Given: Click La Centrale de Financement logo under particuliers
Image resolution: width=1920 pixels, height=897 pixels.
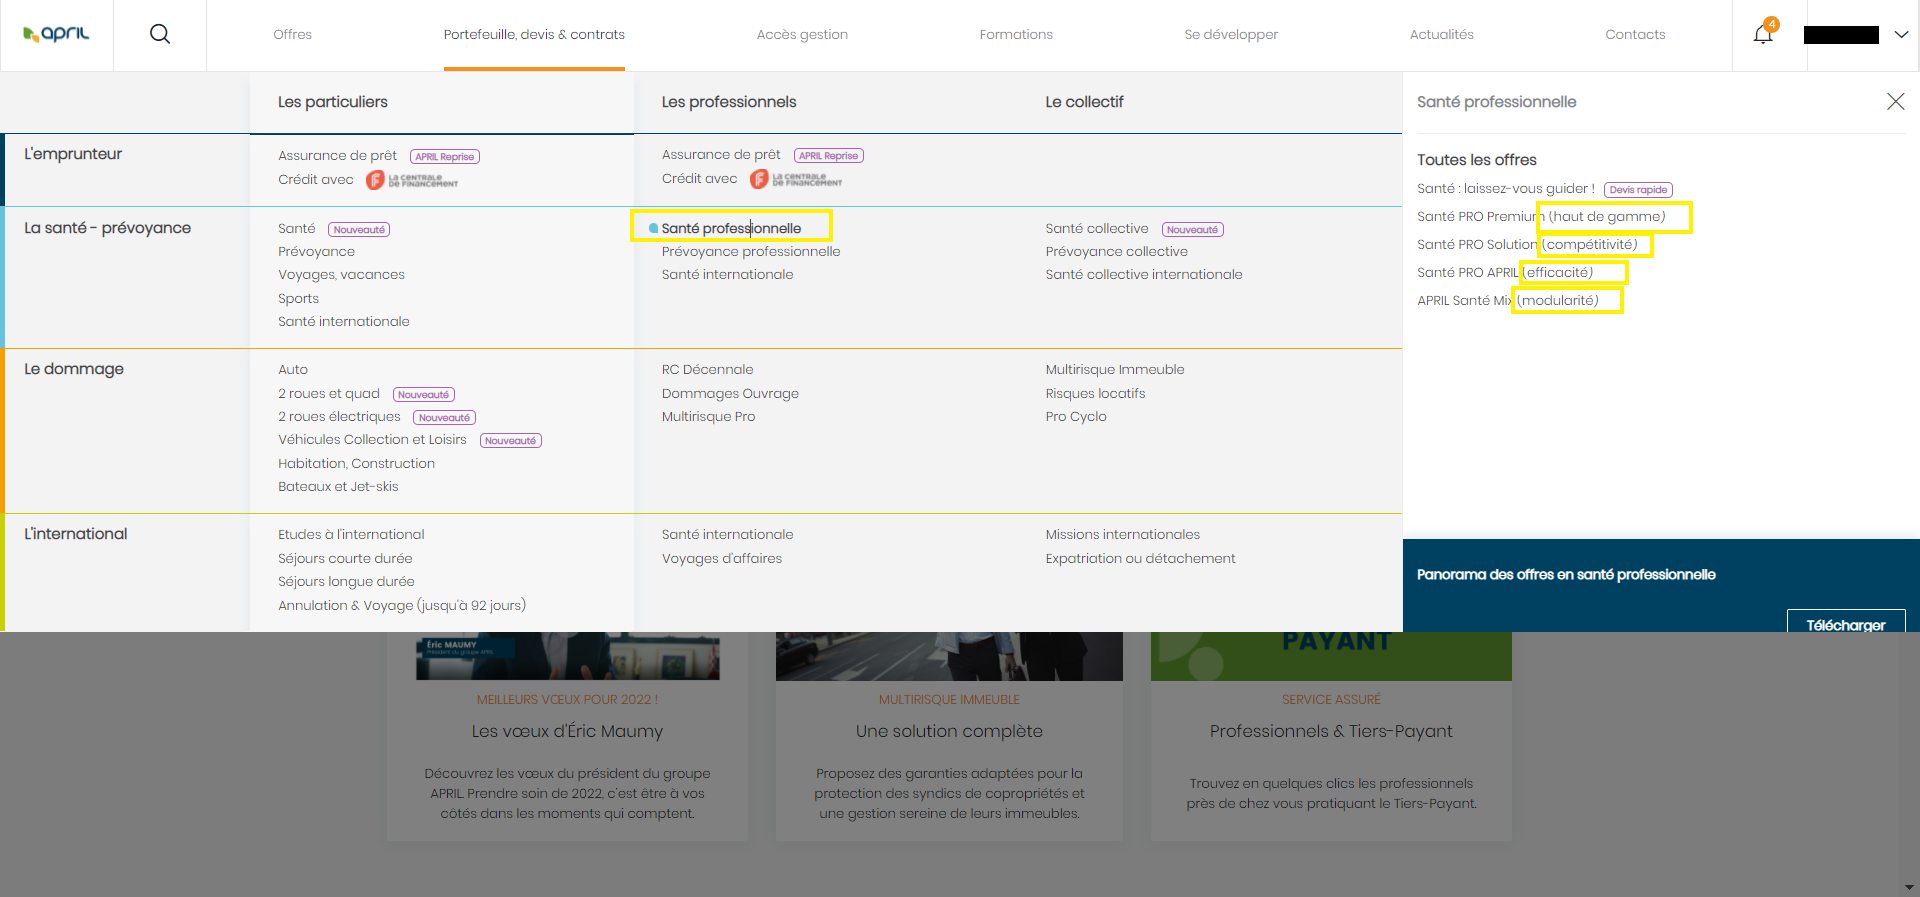Looking at the screenshot, I should click(x=412, y=180).
